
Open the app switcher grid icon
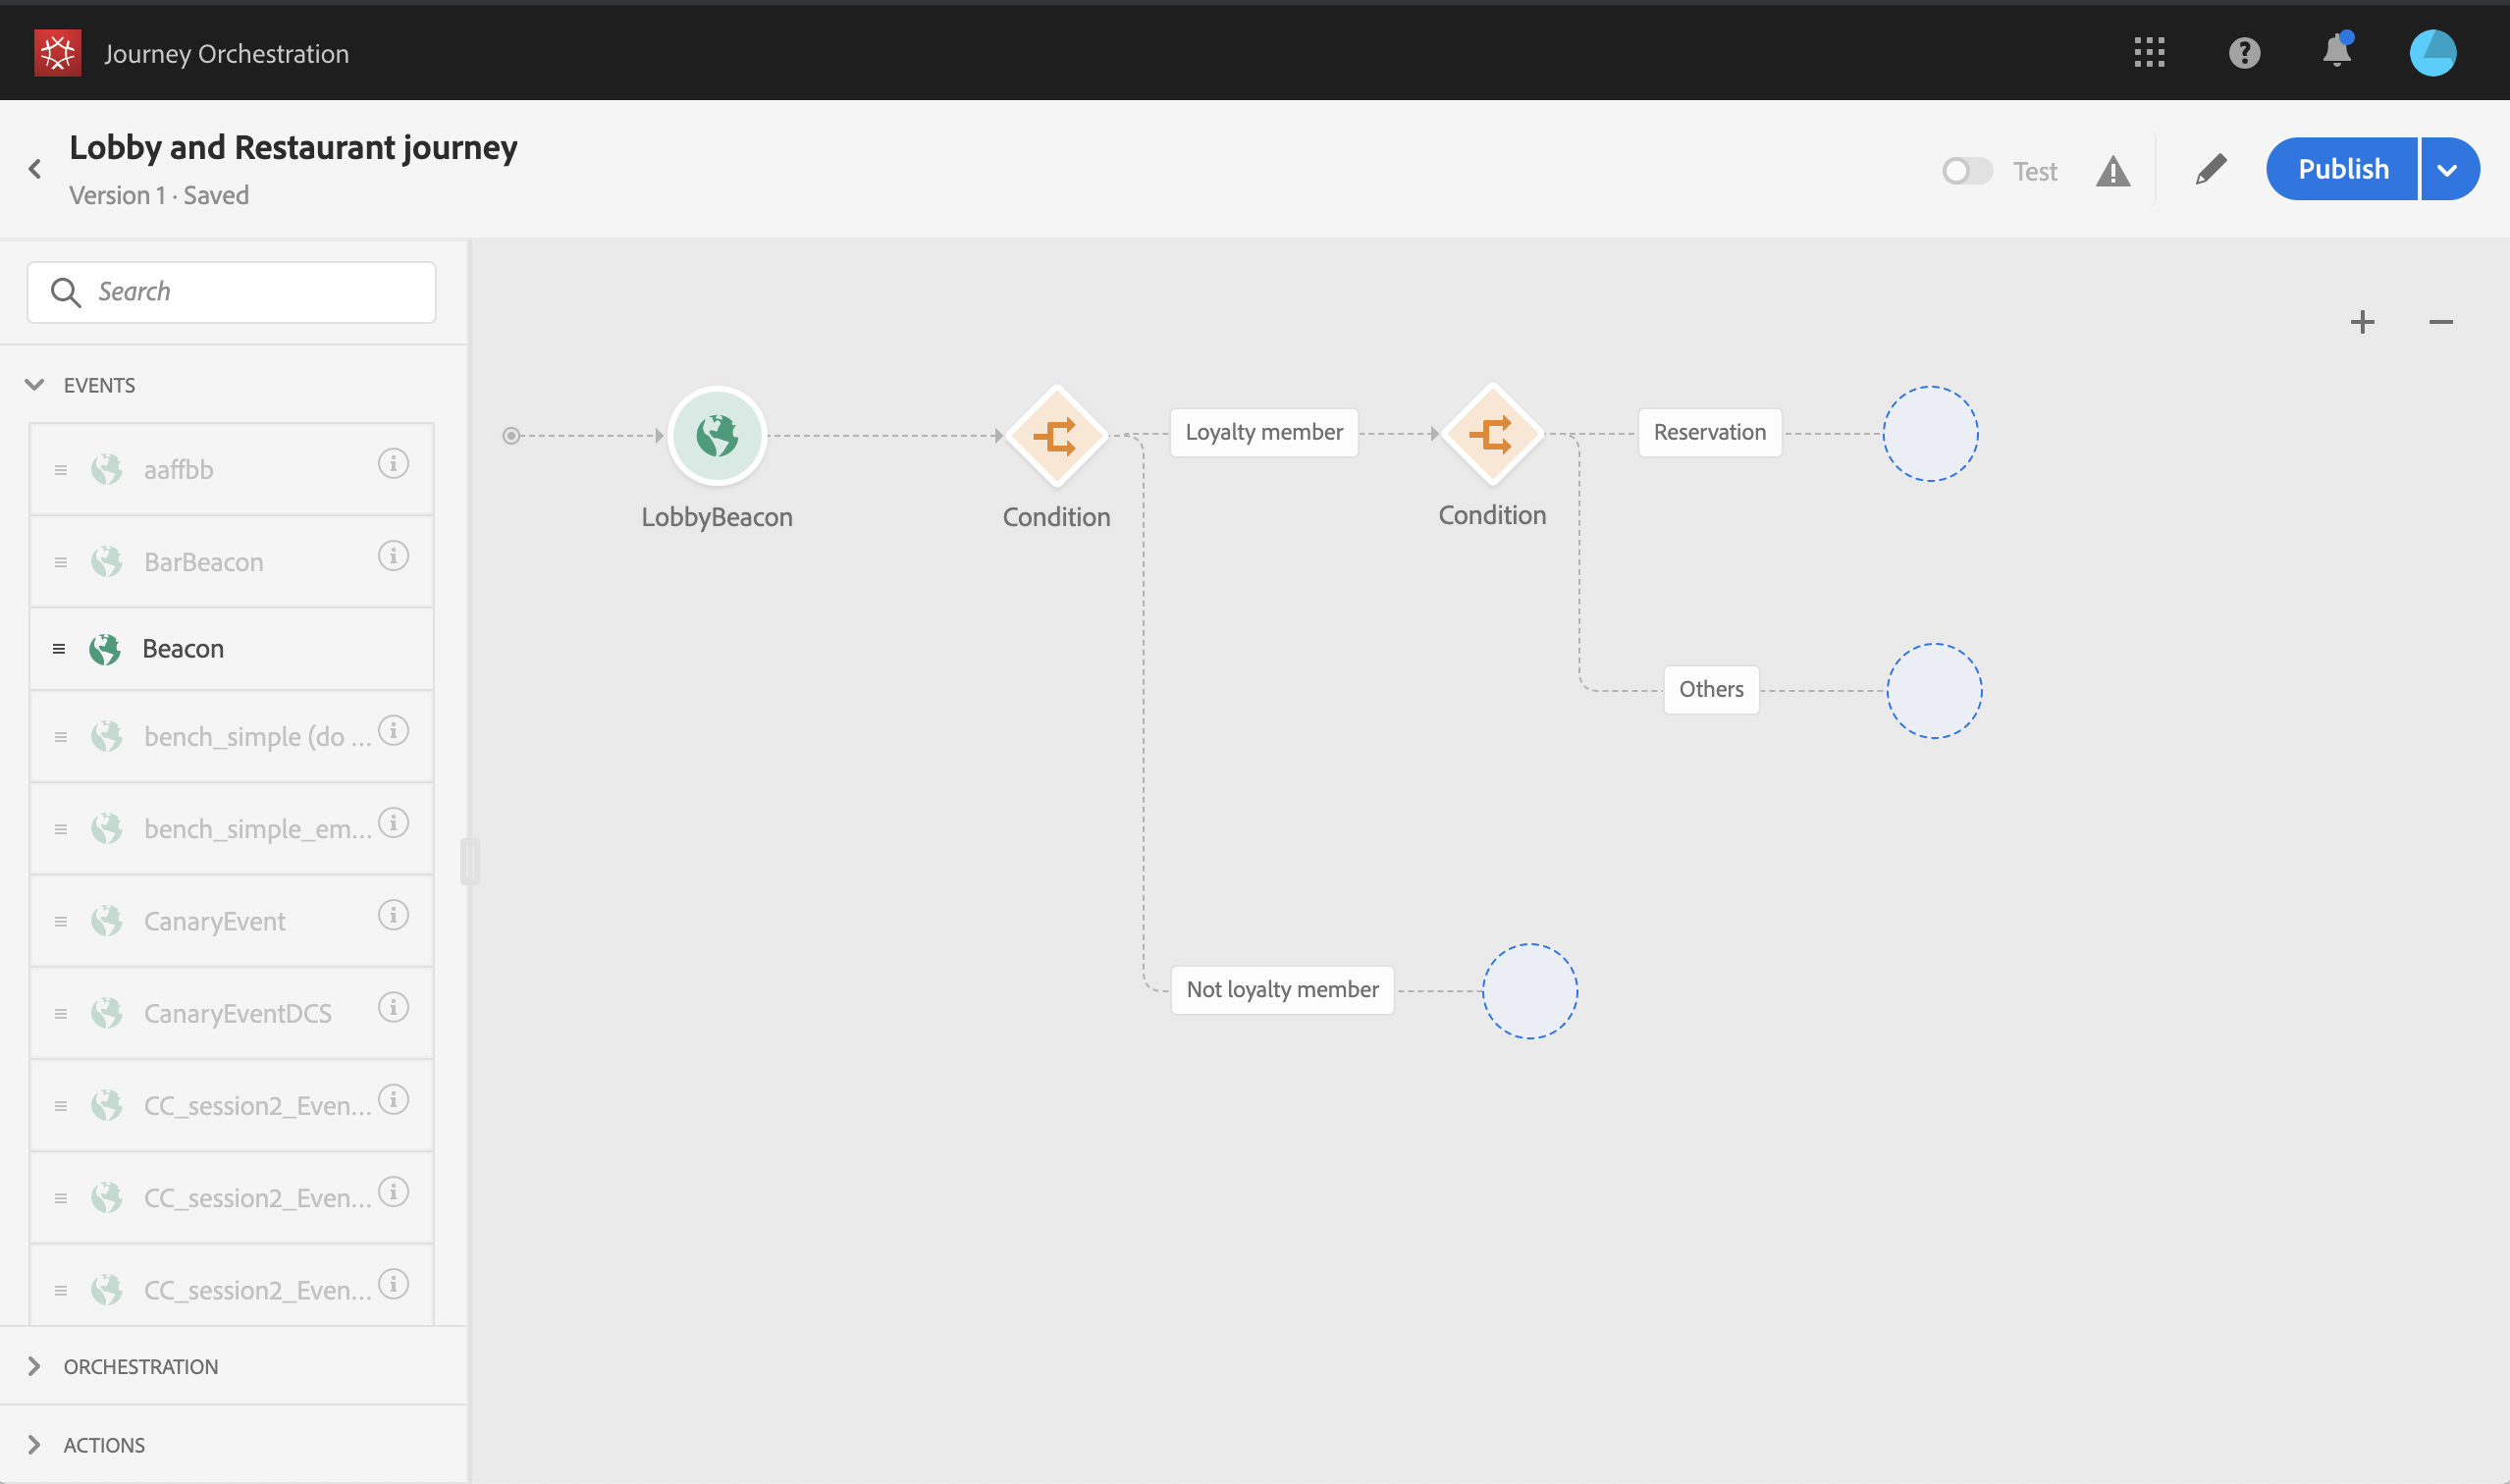[x=2149, y=53]
